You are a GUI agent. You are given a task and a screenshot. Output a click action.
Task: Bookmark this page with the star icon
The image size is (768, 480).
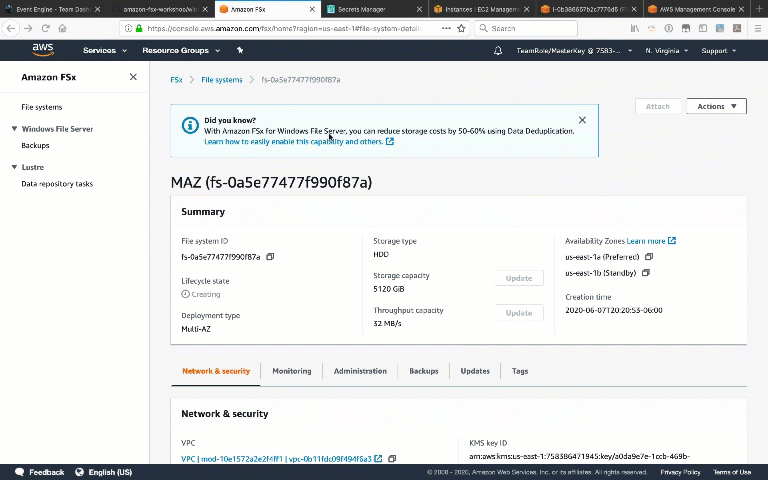461,28
